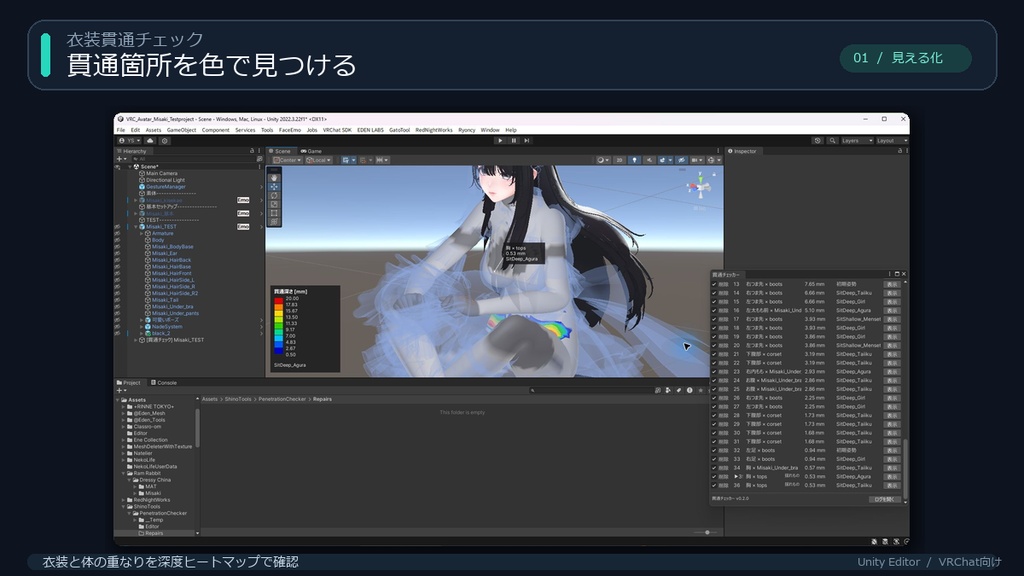Click the Scene orientation gizmo
Screen dimensions: 1024x576
700,187
